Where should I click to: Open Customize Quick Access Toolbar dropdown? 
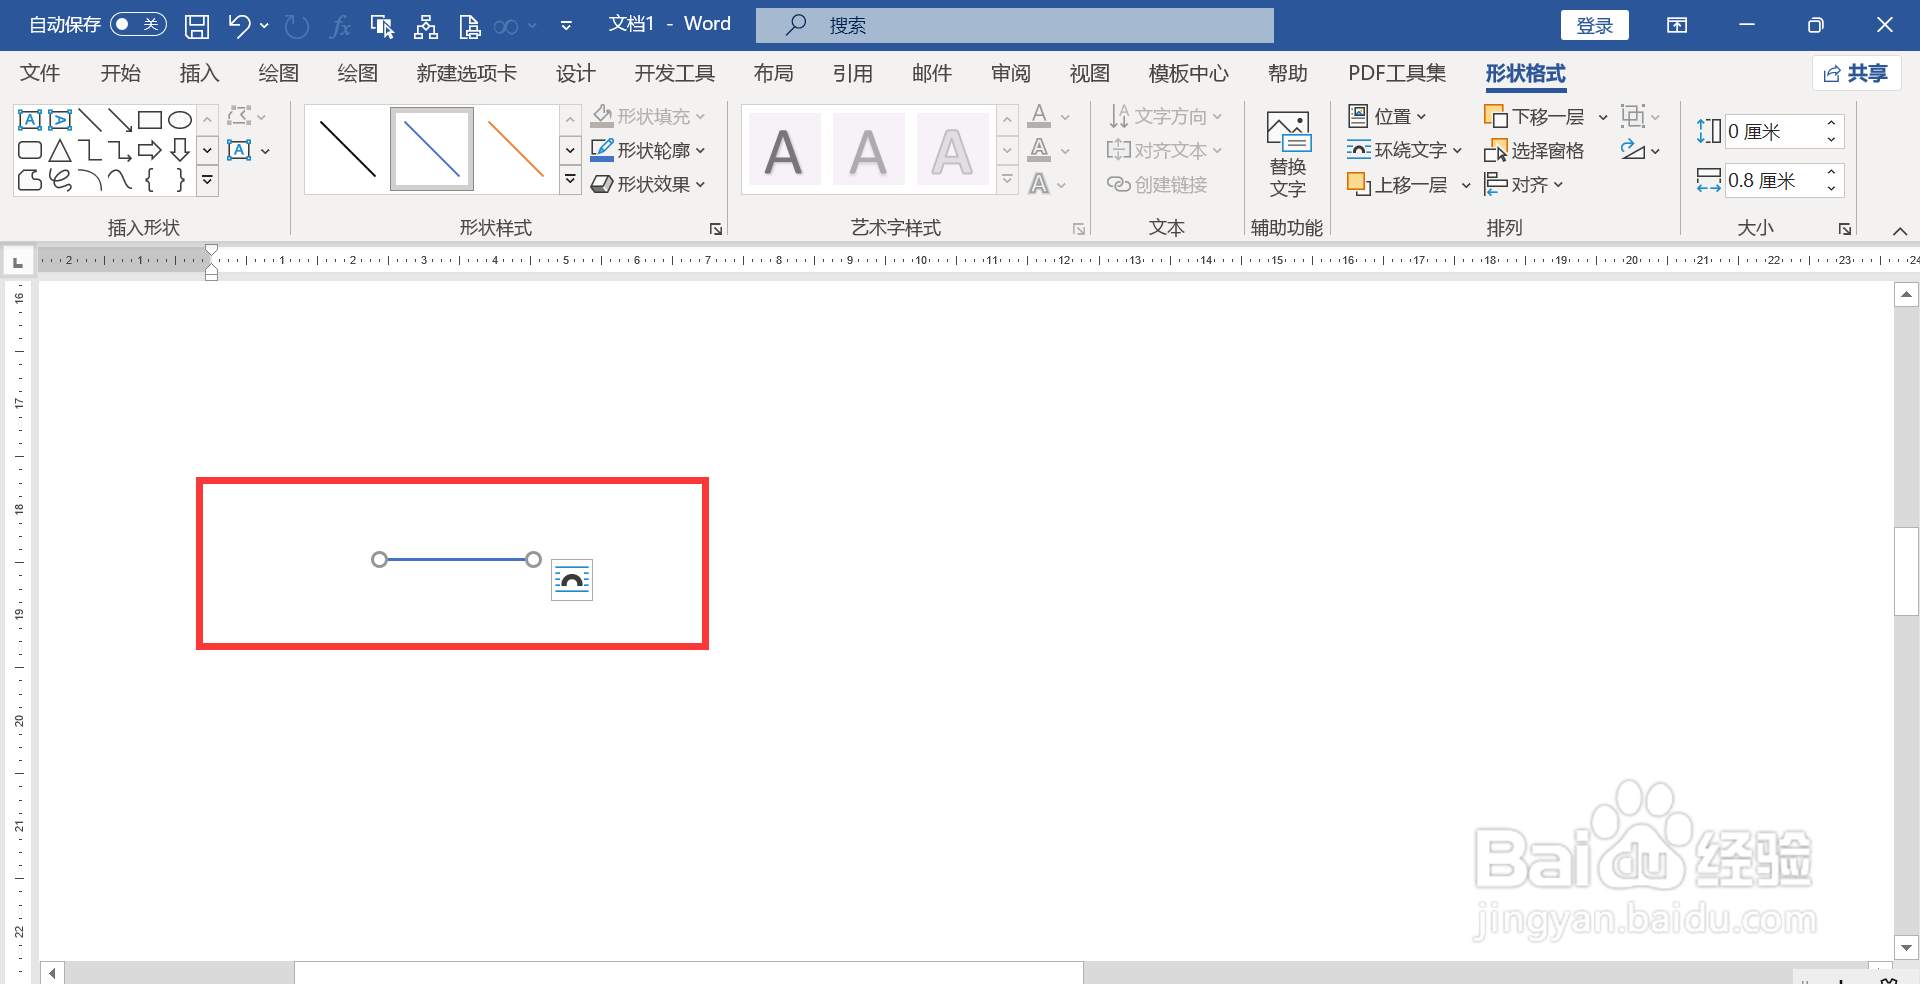coord(566,25)
